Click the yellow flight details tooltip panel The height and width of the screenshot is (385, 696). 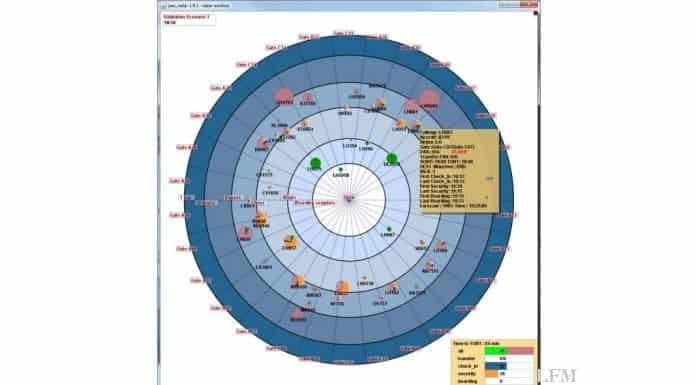[459, 171]
